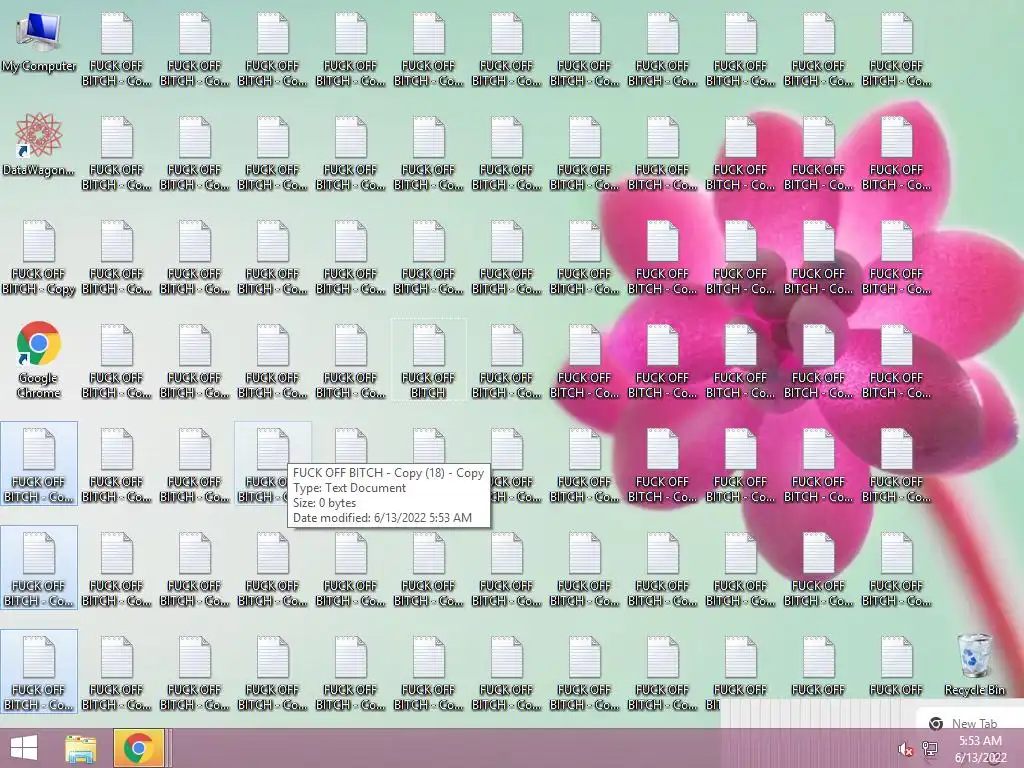Switch to Chrome in the taskbar
This screenshot has width=1024, height=768.
coord(138,748)
